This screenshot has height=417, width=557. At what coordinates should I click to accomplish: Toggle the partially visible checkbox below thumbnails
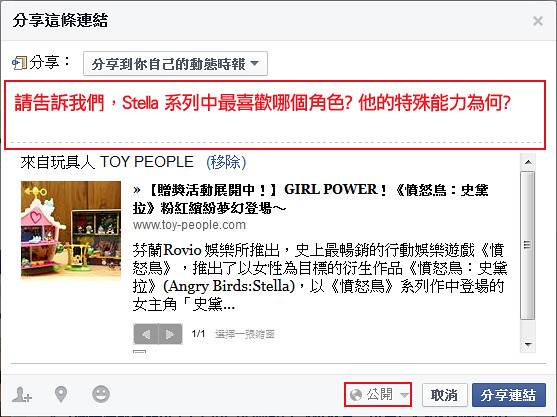pyautogui.click(x=139, y=352)
